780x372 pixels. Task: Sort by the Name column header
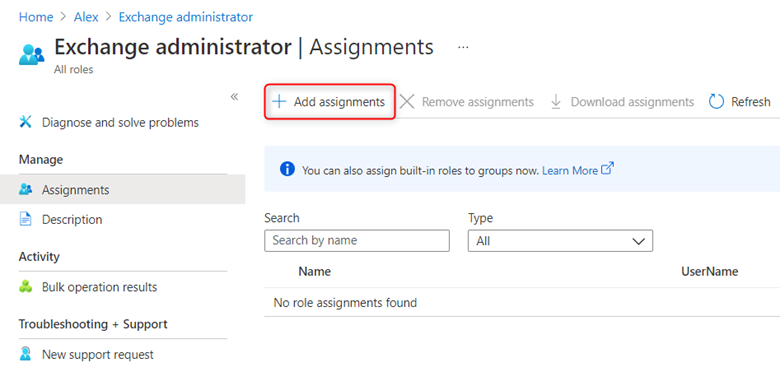[314, 272]
